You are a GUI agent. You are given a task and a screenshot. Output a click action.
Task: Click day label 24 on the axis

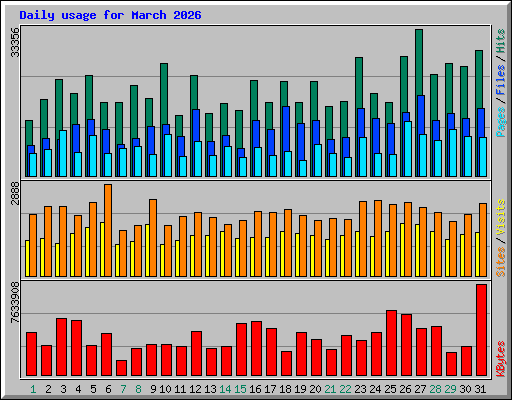tap(375, 389)
